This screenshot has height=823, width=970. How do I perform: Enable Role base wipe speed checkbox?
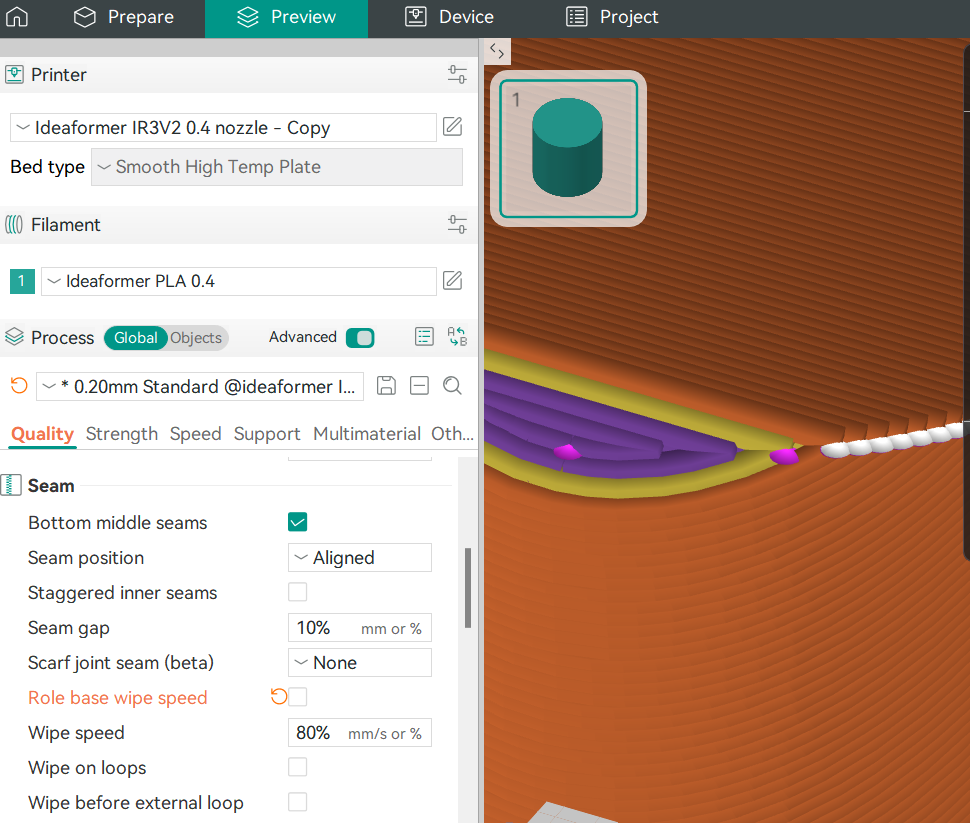coord(298,697)
